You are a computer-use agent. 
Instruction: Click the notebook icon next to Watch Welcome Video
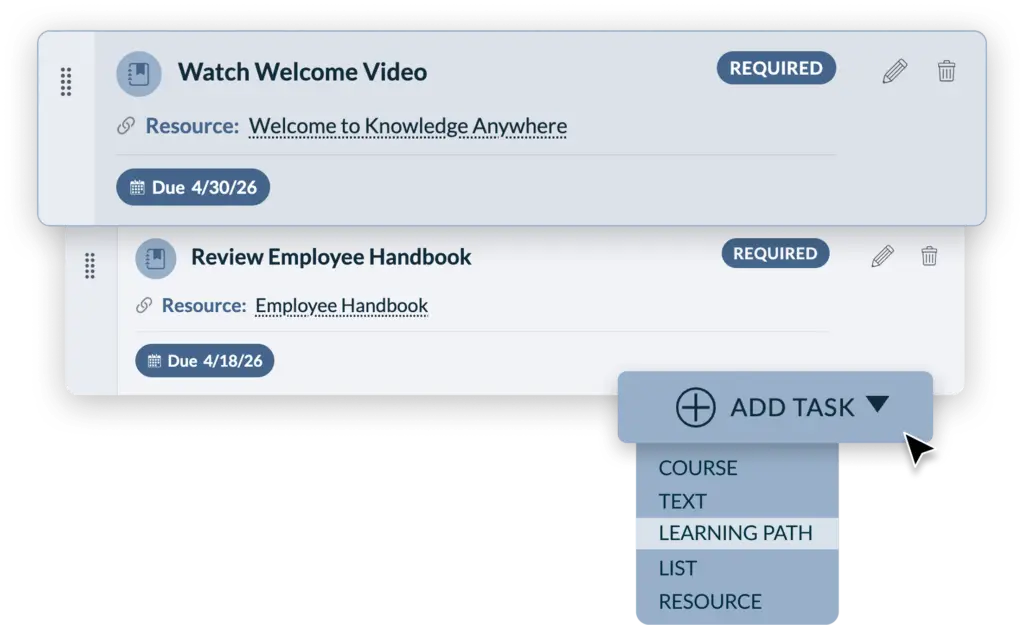click(139, 73)
